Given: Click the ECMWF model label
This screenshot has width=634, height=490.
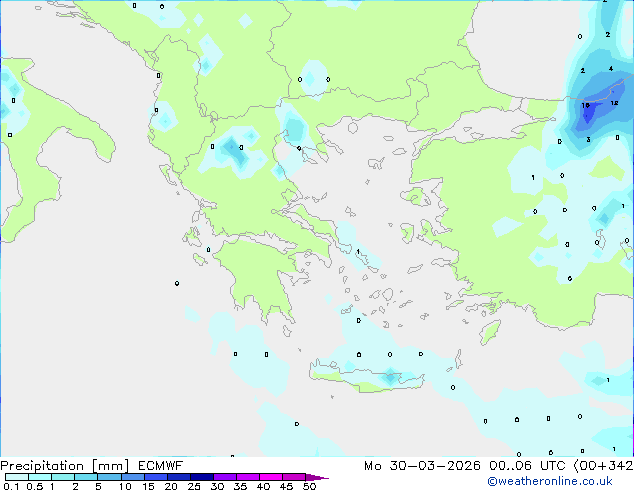Looking at the screenshot, I should coord(161,466).
